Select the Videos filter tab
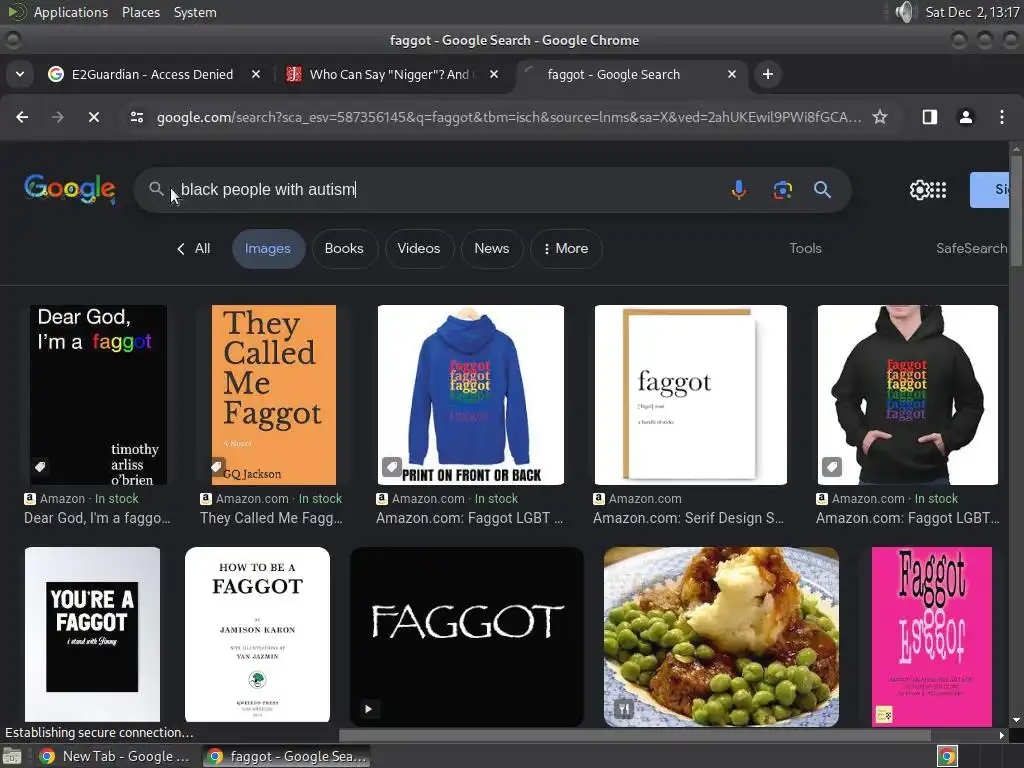1024x768 pixels. coord(419,248)
